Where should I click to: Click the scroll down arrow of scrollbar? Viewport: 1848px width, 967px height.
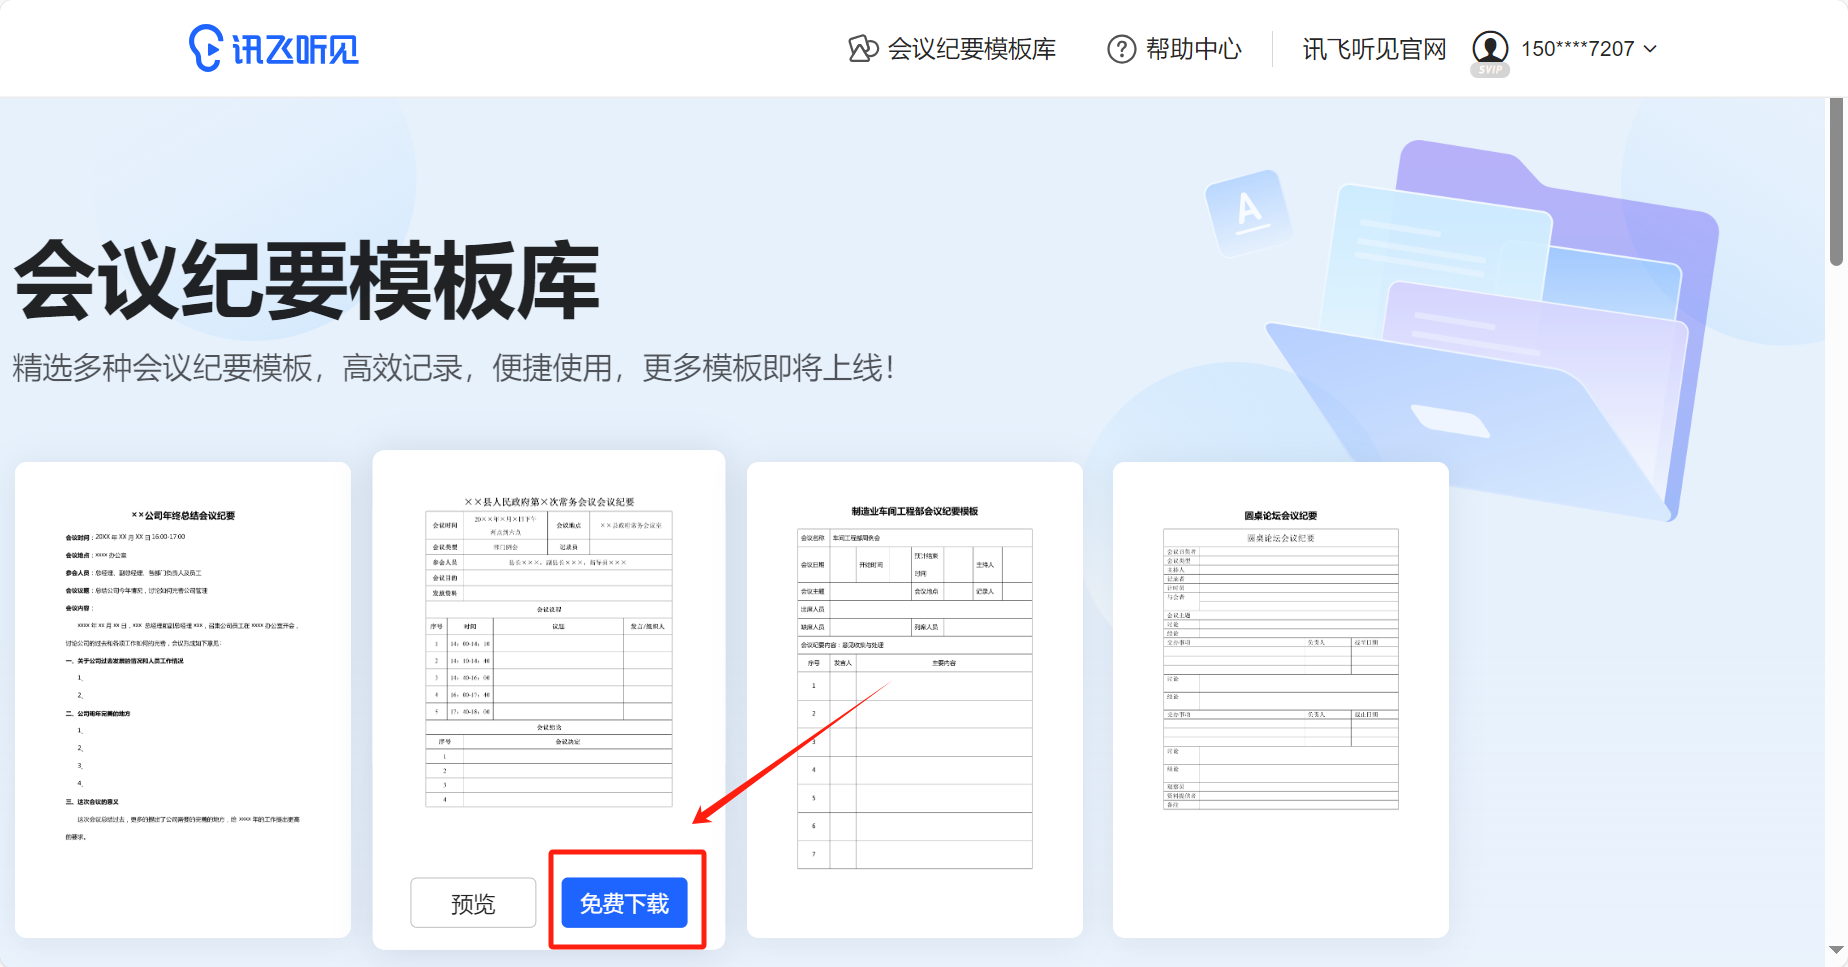pyautogui.click(x=1836, y=950)
